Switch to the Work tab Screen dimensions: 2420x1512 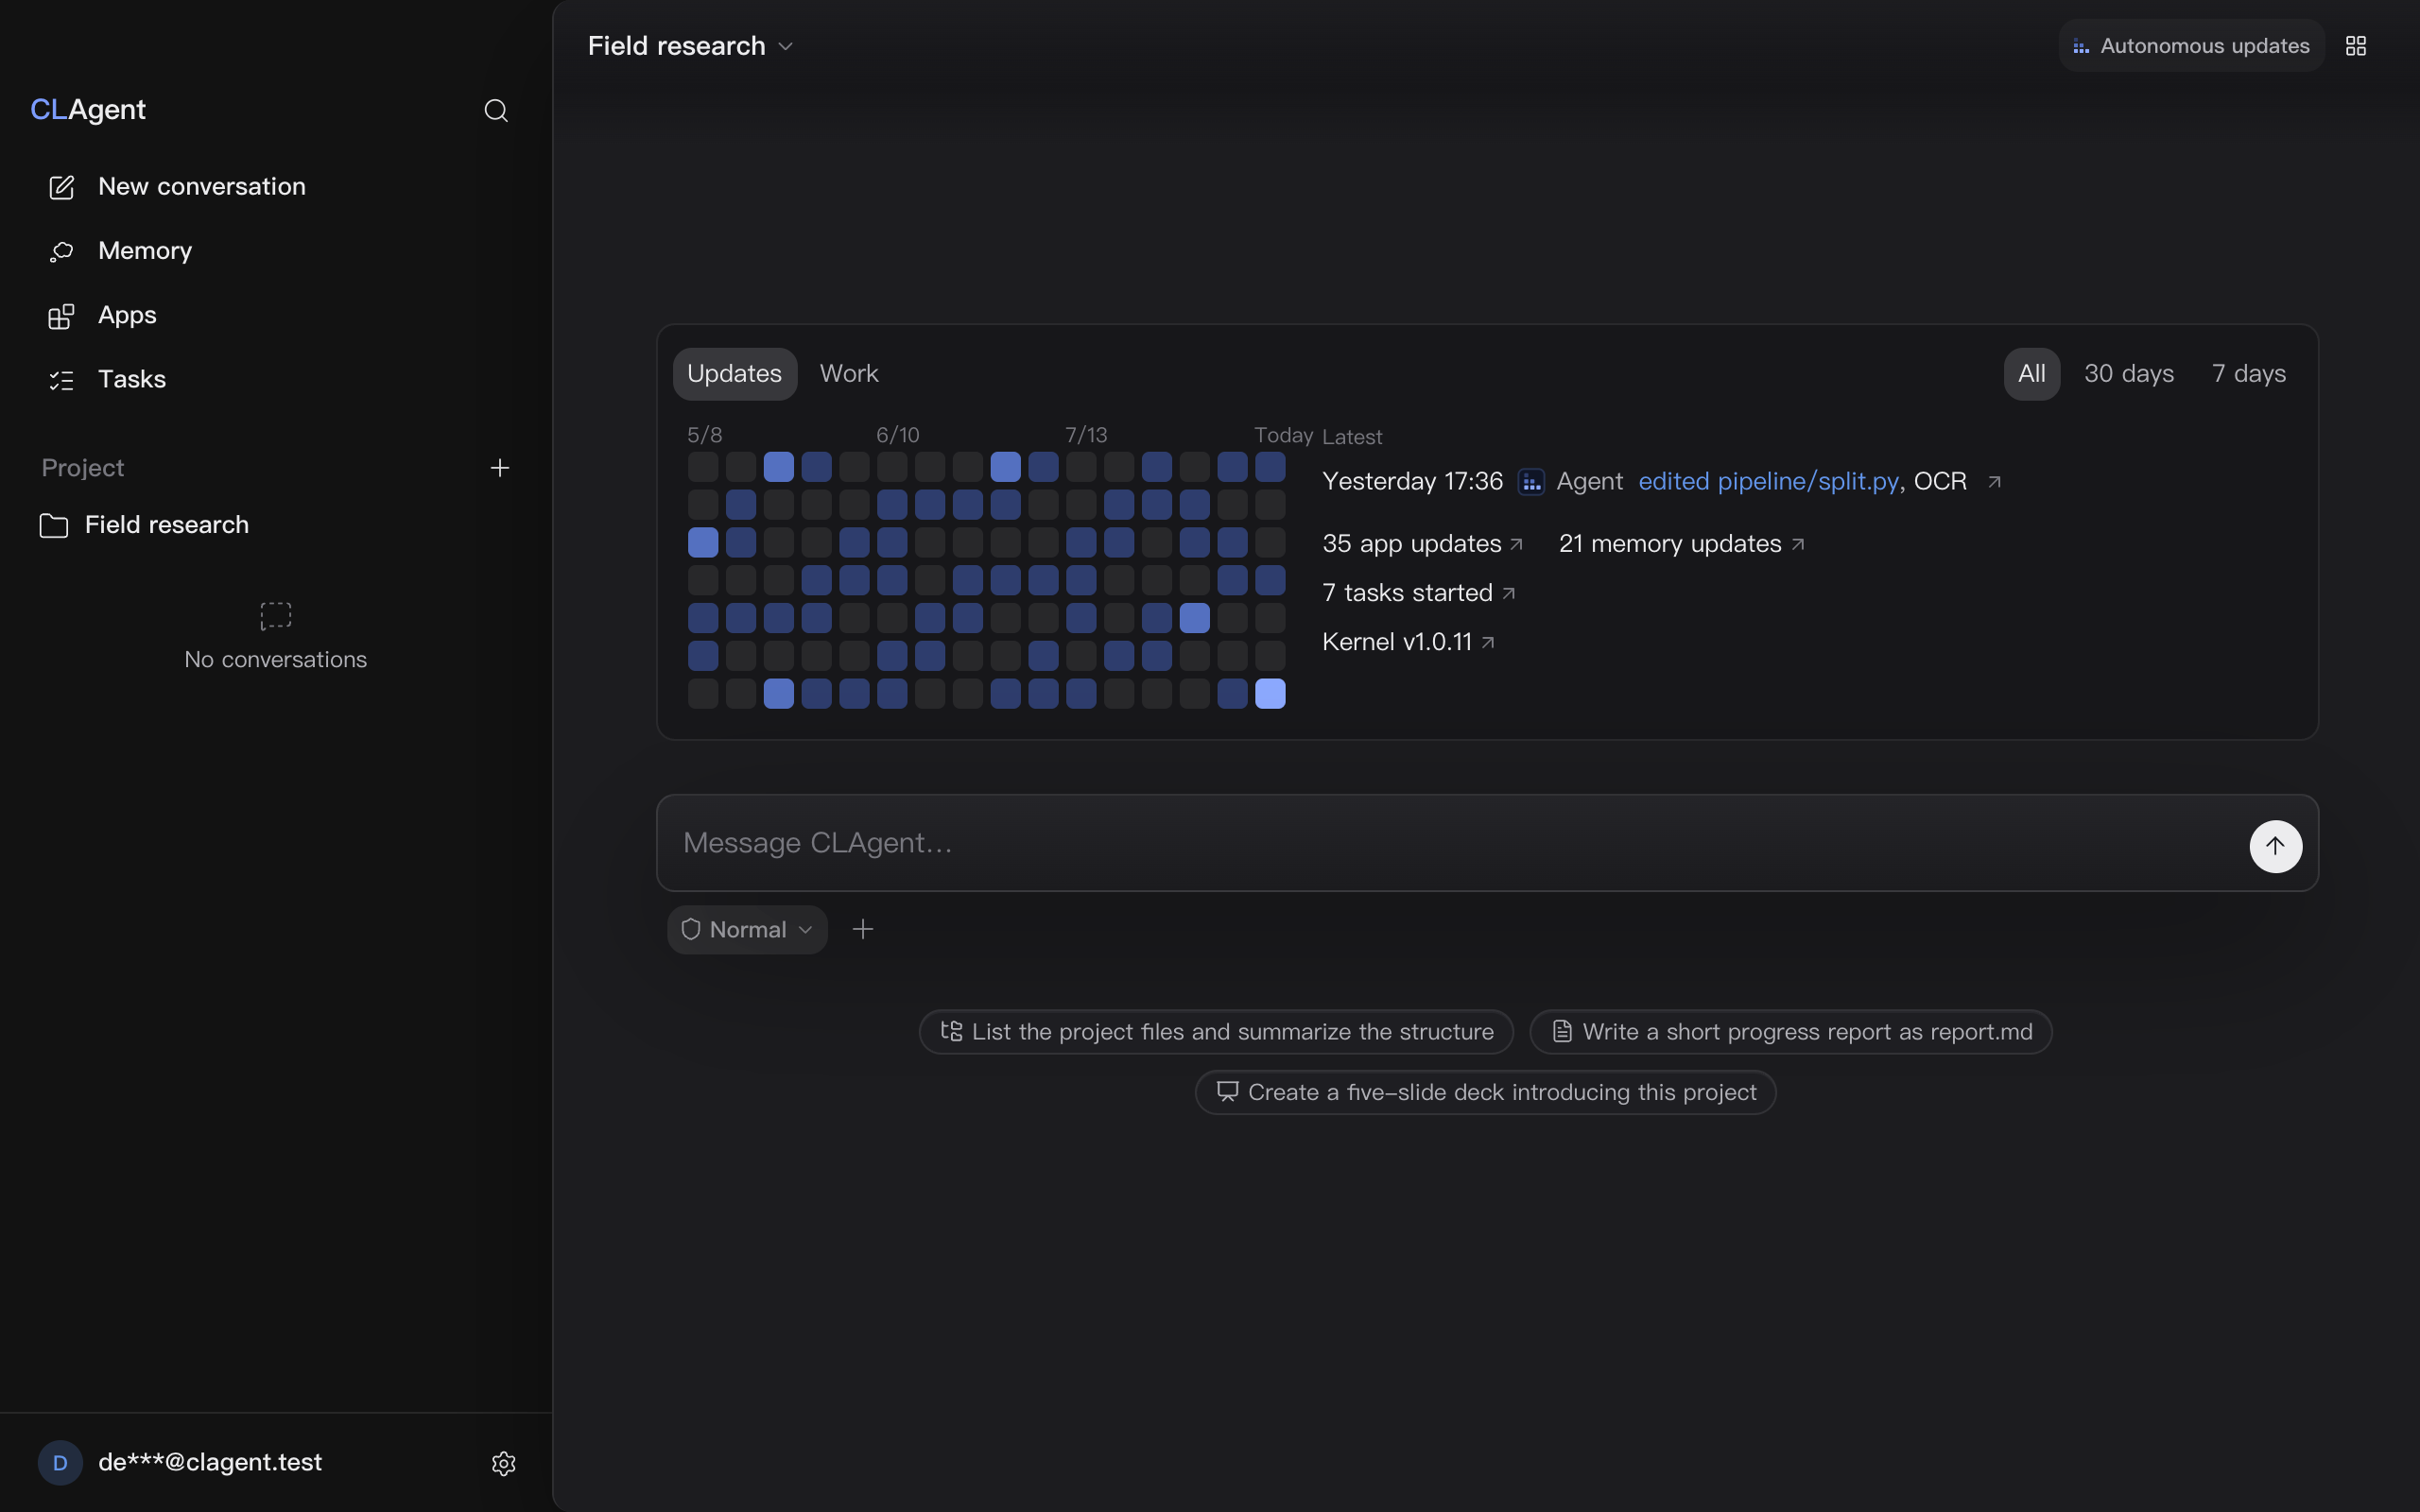point(849,374)
